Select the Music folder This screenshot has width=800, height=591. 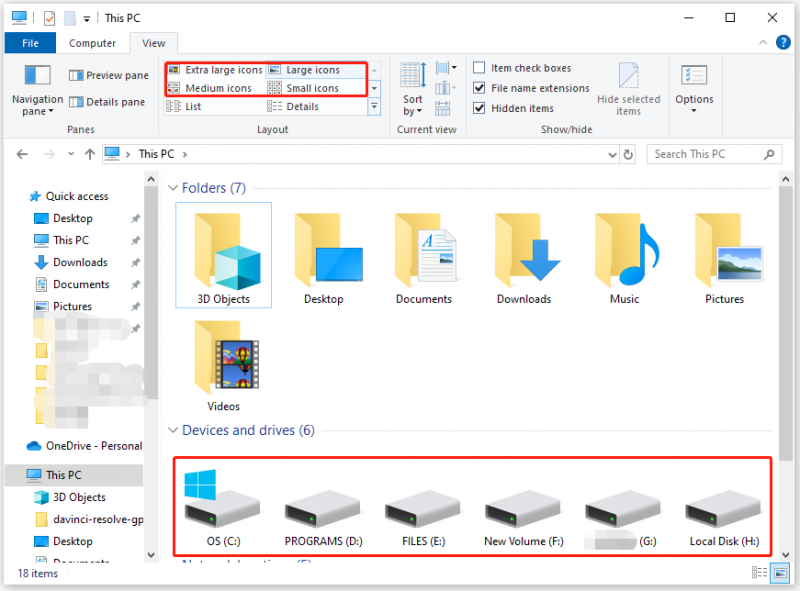pyautogui.click(x=624, y=255)
